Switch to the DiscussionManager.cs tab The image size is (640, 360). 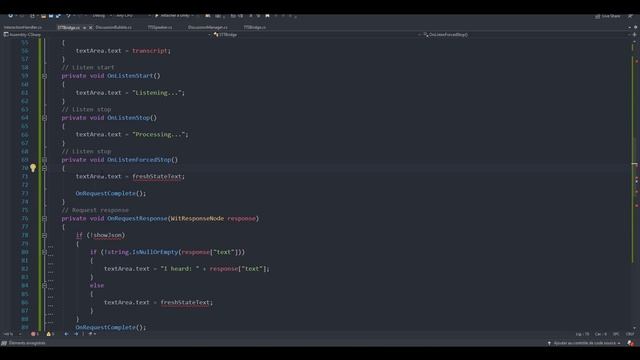[208, 27]
